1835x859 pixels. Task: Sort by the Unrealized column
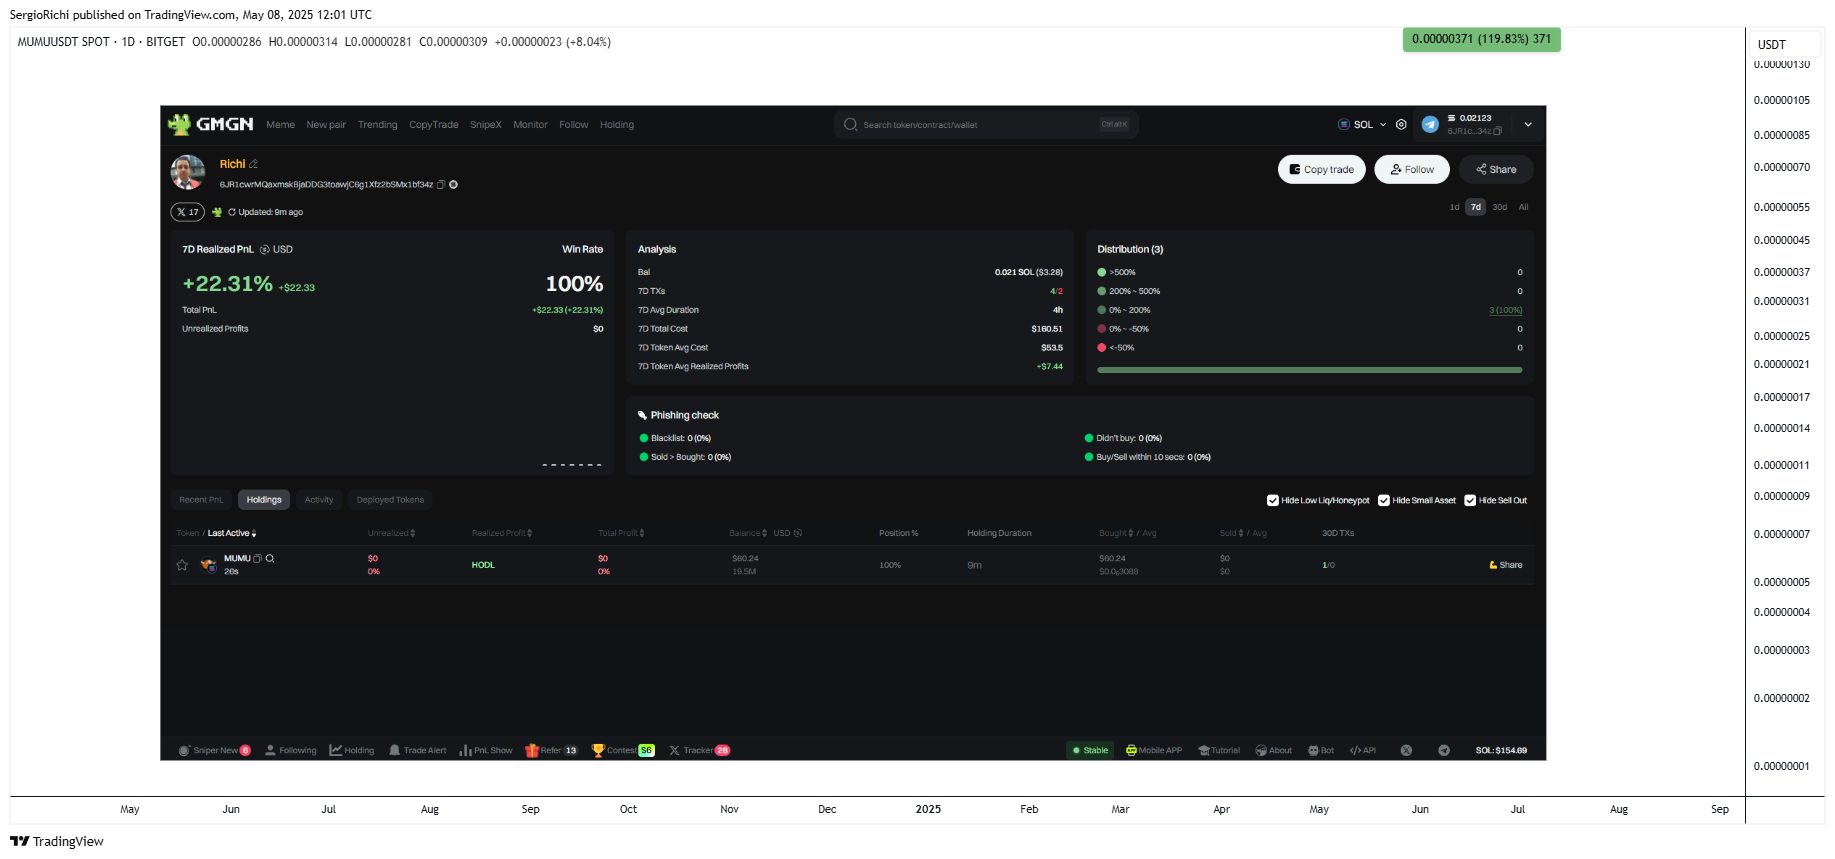point(391,534)
